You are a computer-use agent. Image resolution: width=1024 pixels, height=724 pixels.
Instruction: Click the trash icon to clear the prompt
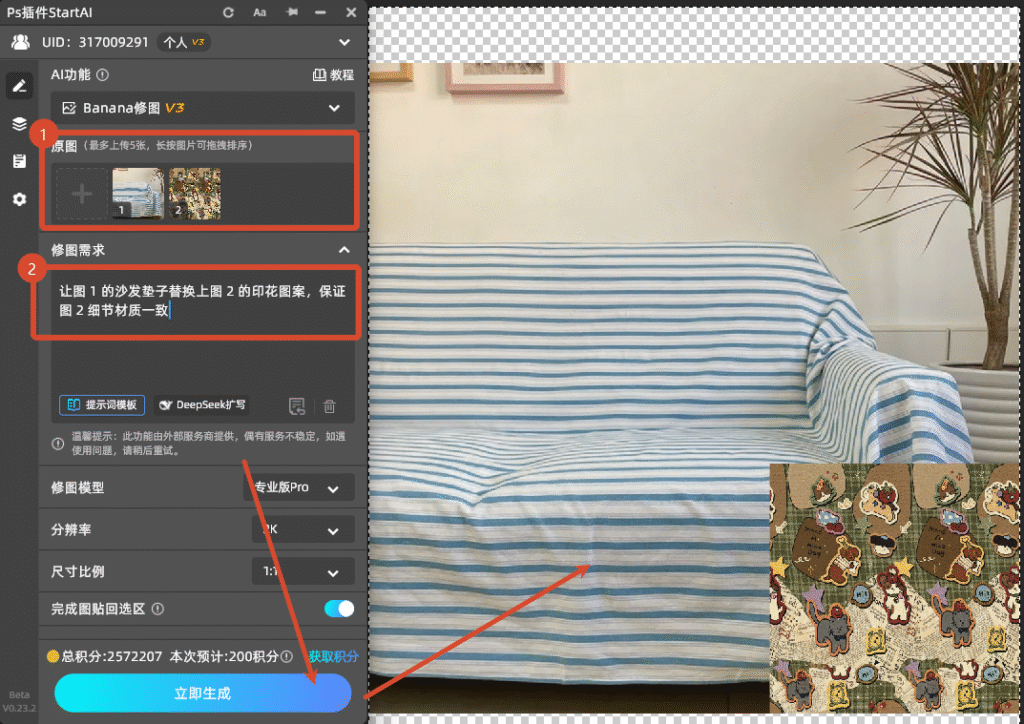tap(329, 406)
